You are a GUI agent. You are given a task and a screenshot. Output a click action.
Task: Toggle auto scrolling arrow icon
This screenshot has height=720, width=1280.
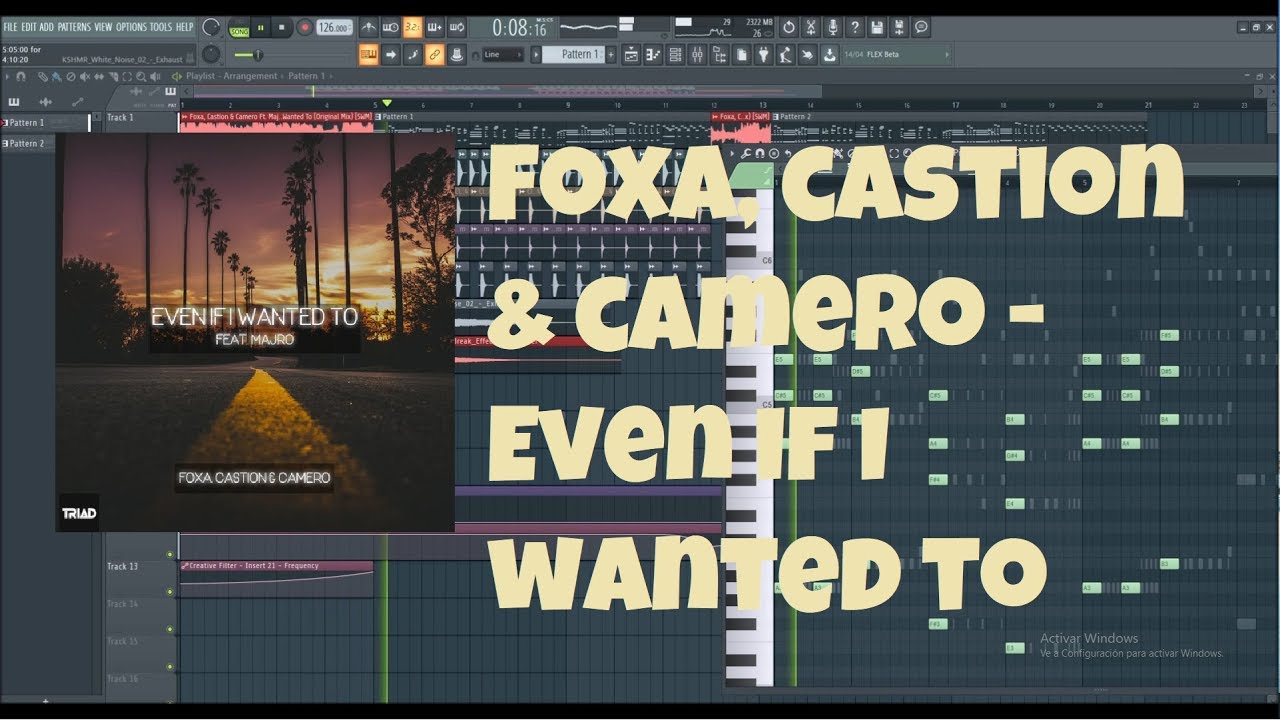click(390, 55)
